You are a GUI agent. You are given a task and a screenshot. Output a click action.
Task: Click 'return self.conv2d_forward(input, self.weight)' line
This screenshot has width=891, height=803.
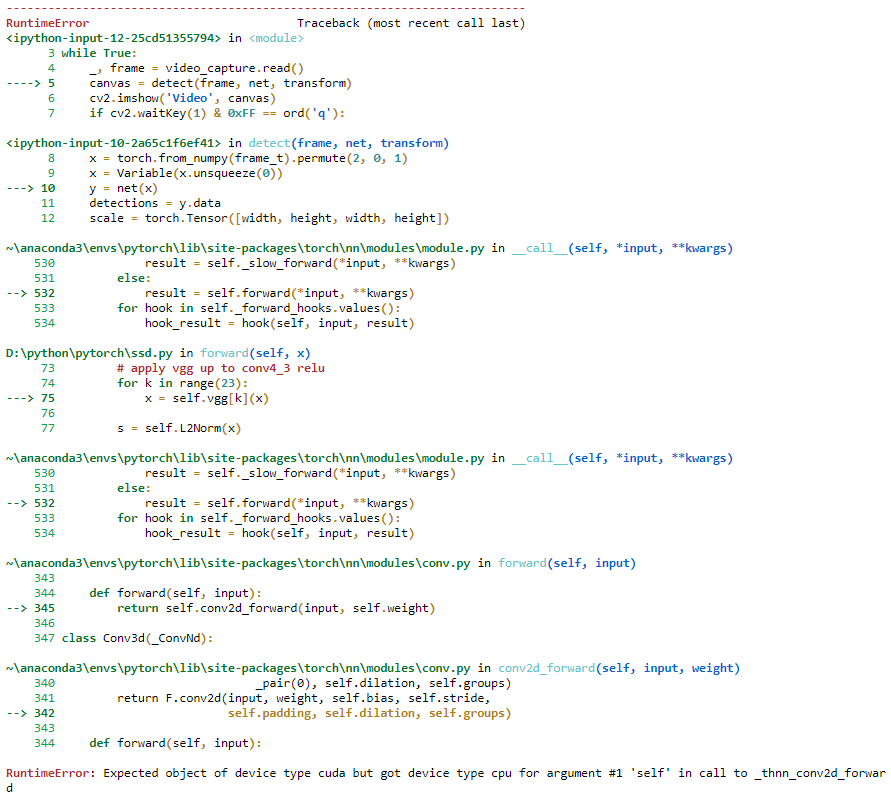coord(276,608)
